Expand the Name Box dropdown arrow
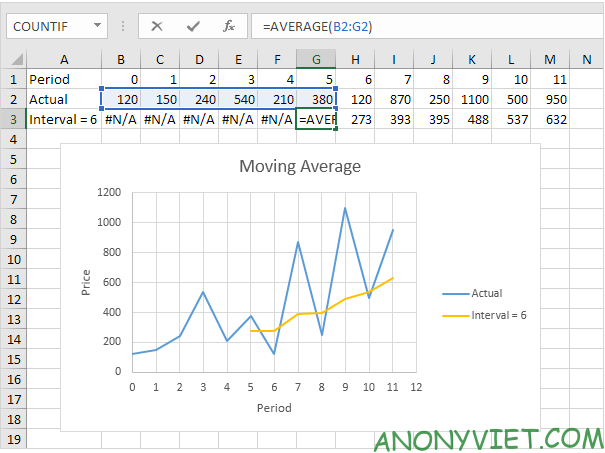Viewport: 605px width, 453px height. (96, 26)
